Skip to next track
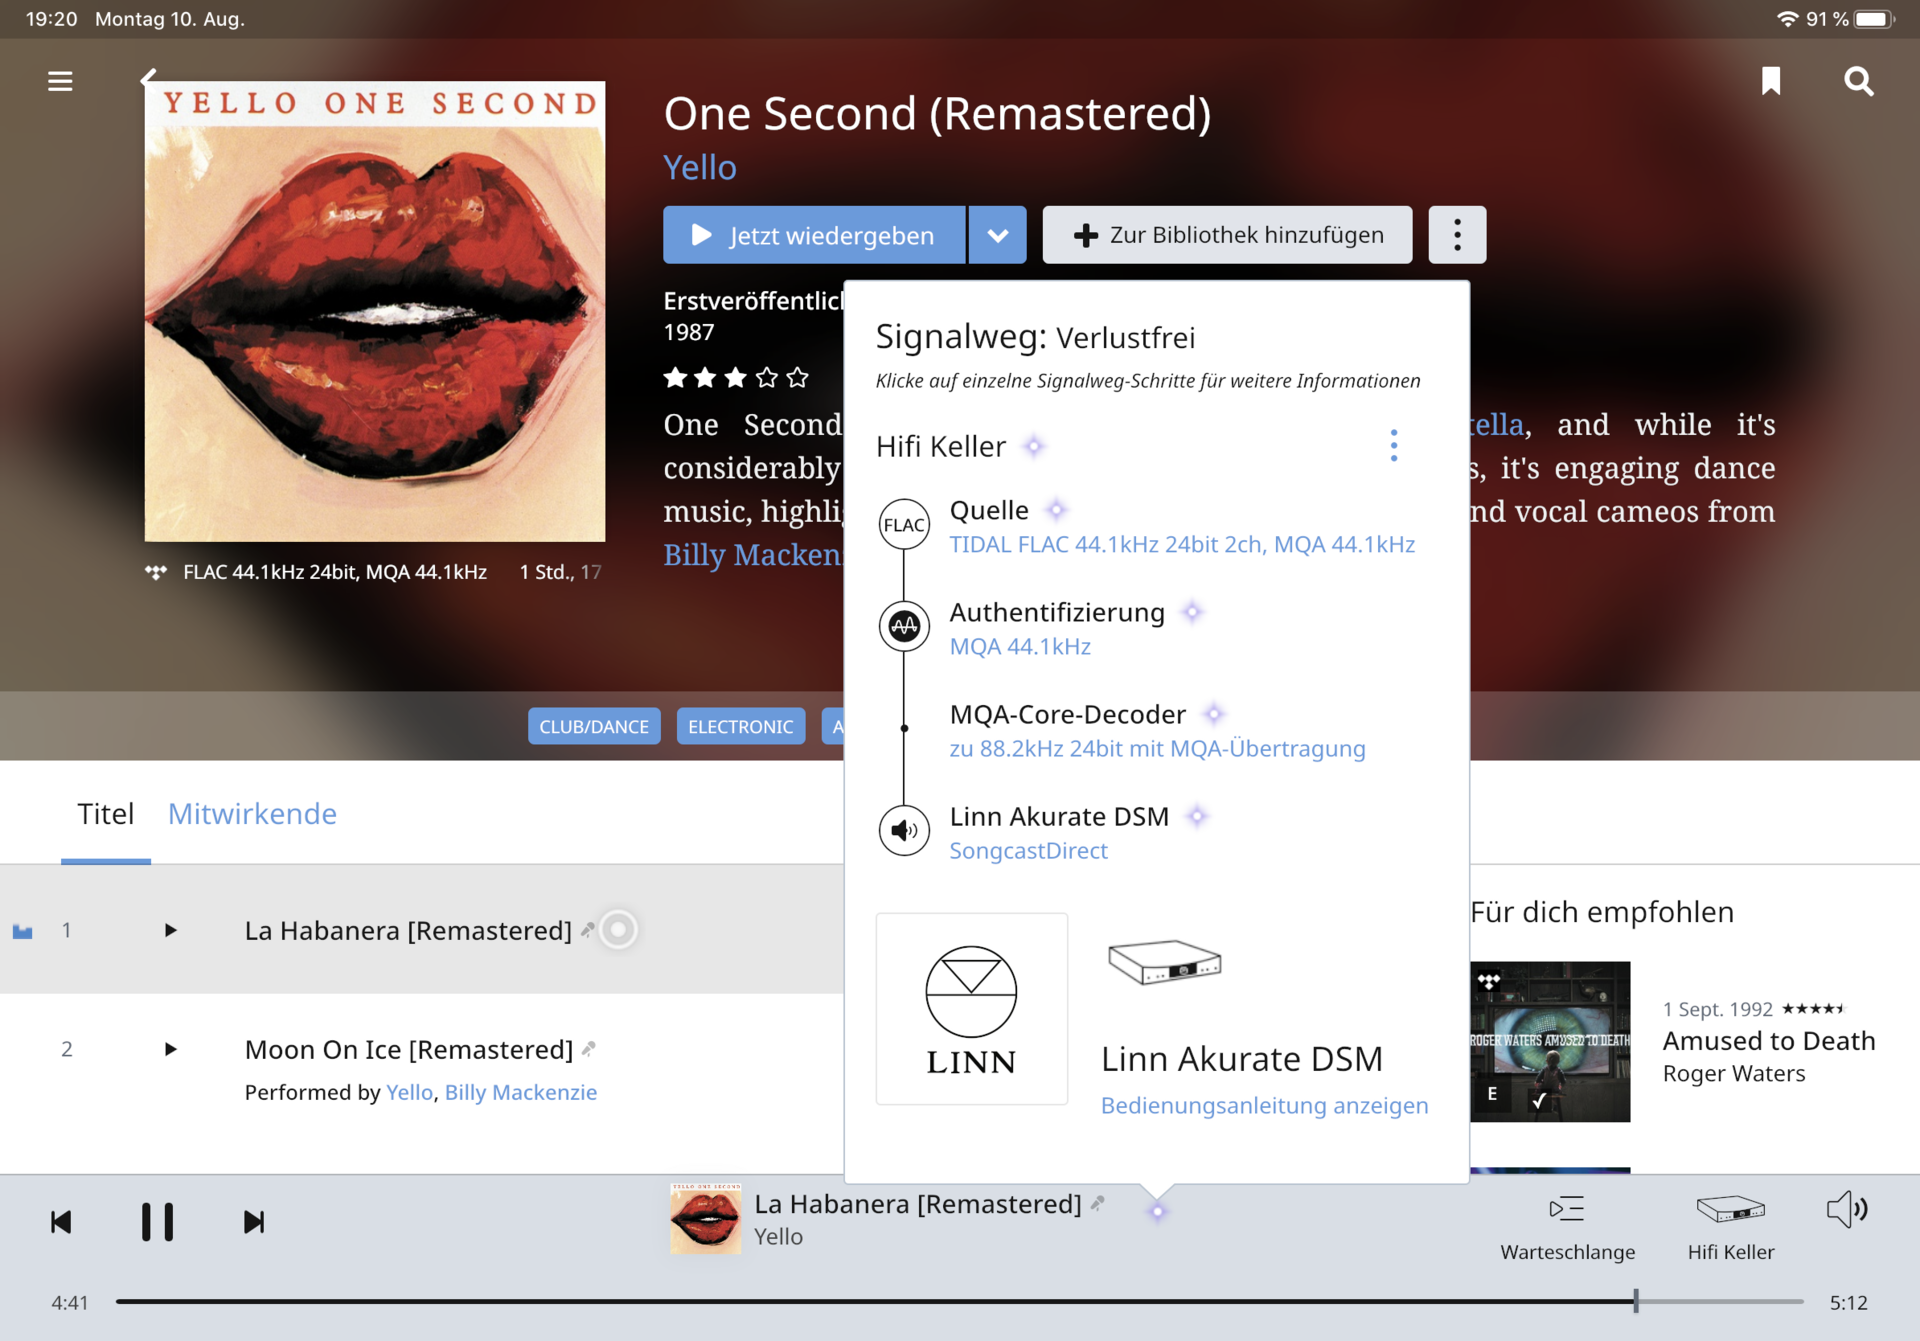This screenshot has width=1920, height=1341. click(x=254, y=1222)
